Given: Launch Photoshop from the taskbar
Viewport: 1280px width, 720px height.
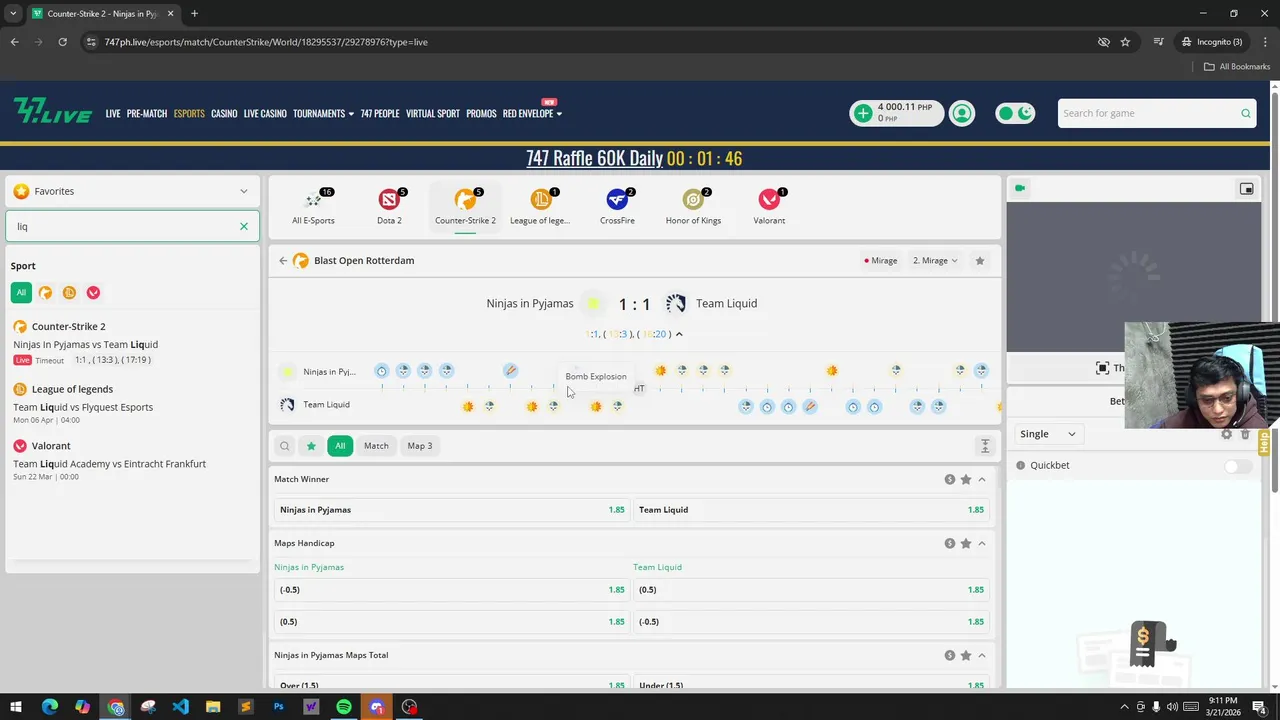Looking at the screenshot, I should pos(278,707).
